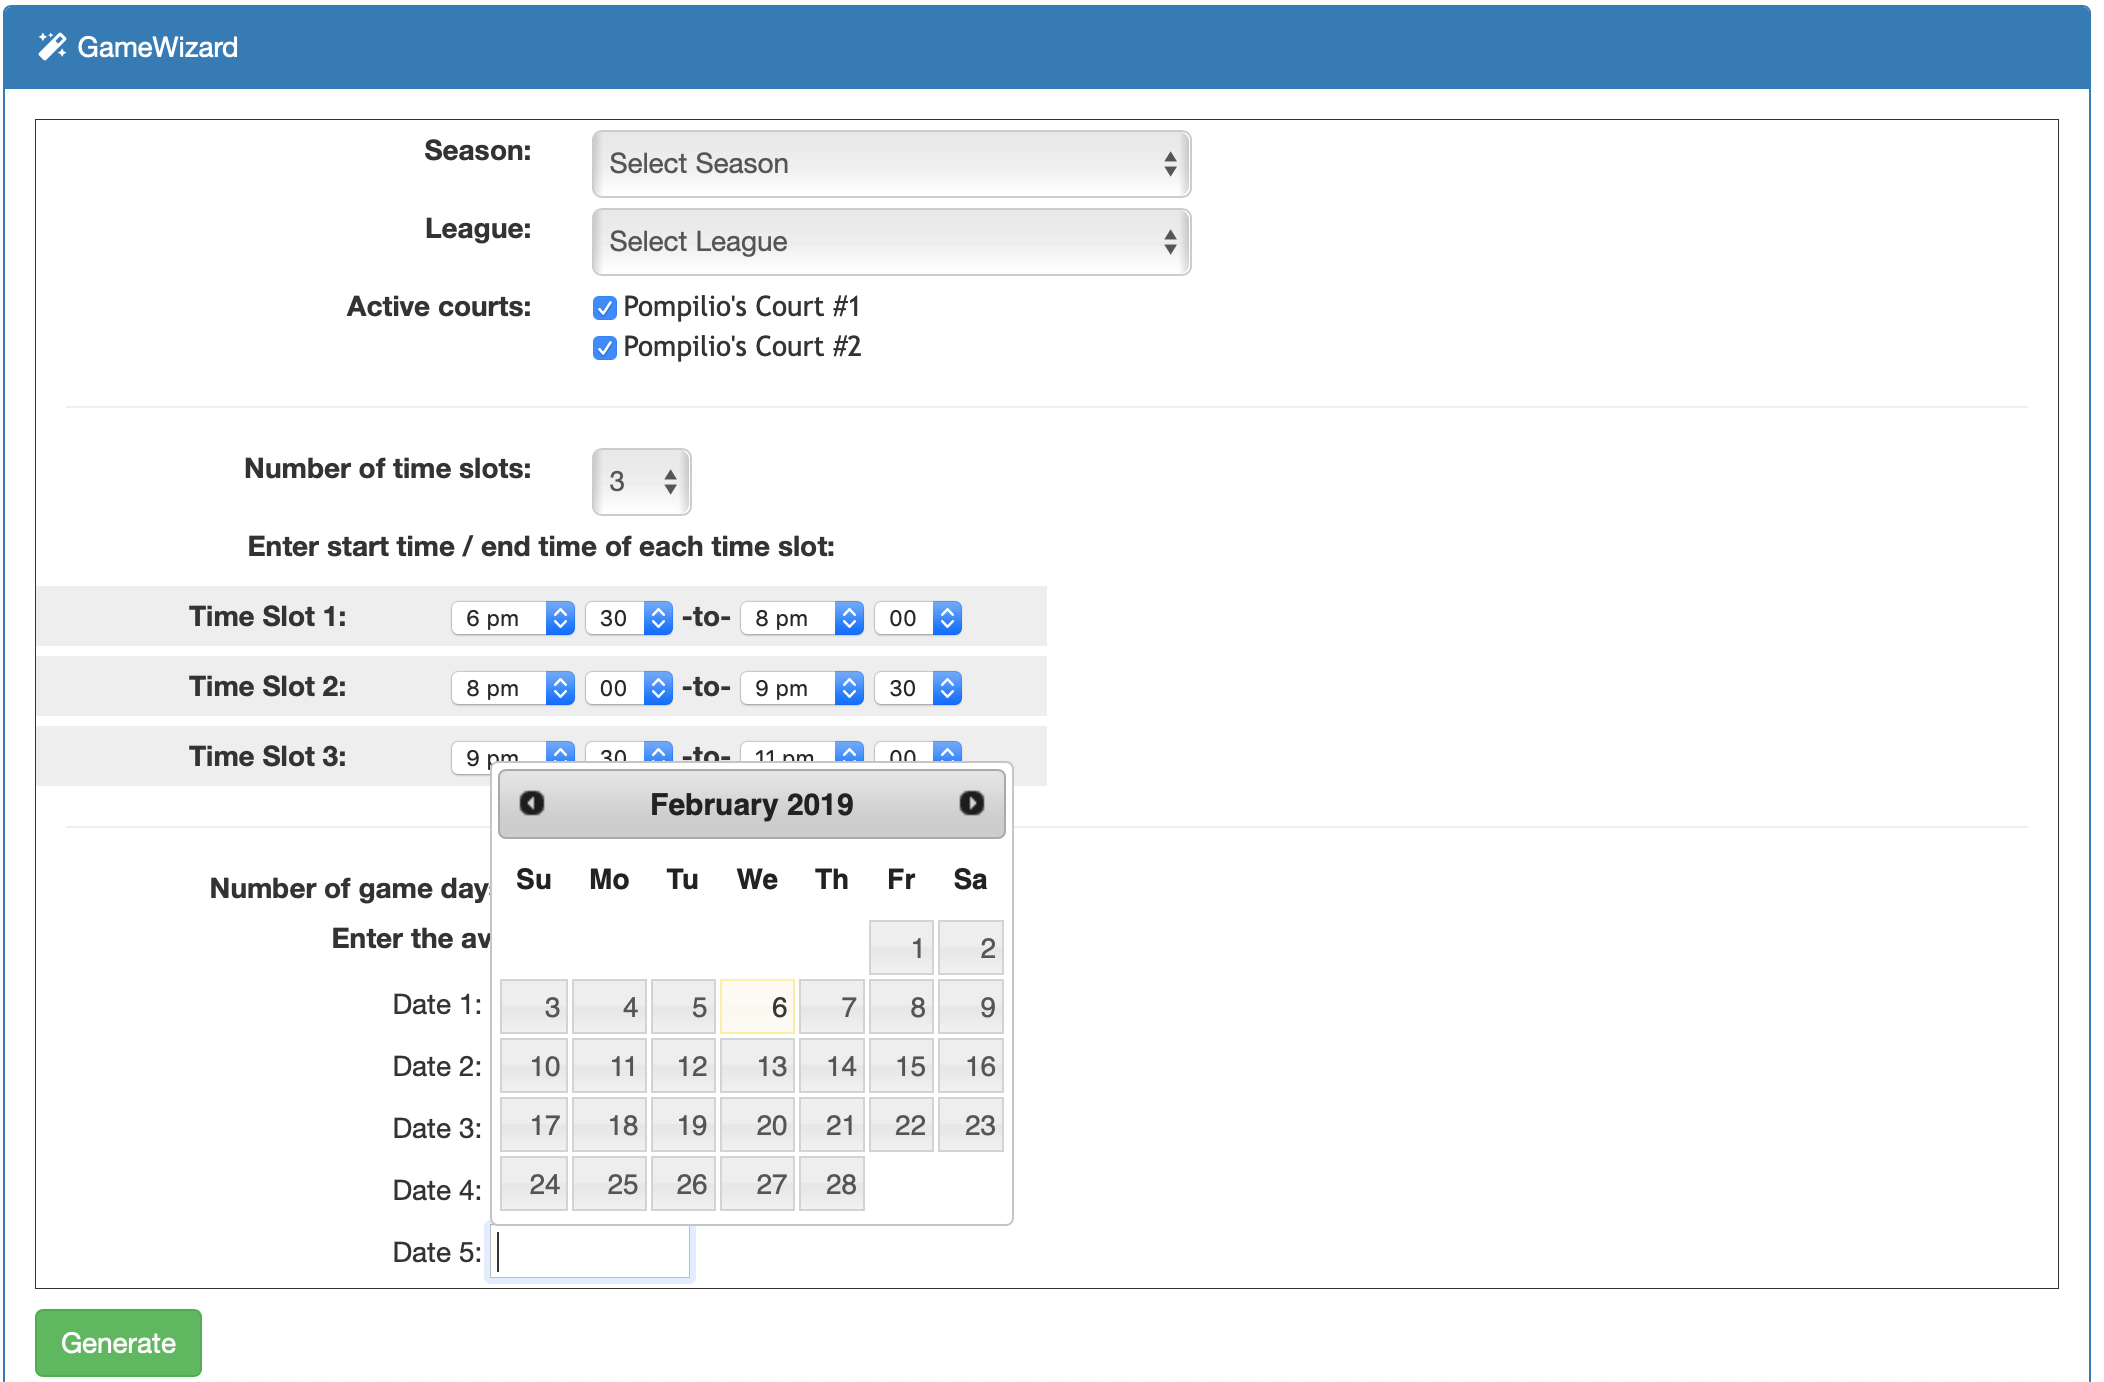2104x1382 pixels.
Task: Click the Date 5 input field
Action: 591,1252
